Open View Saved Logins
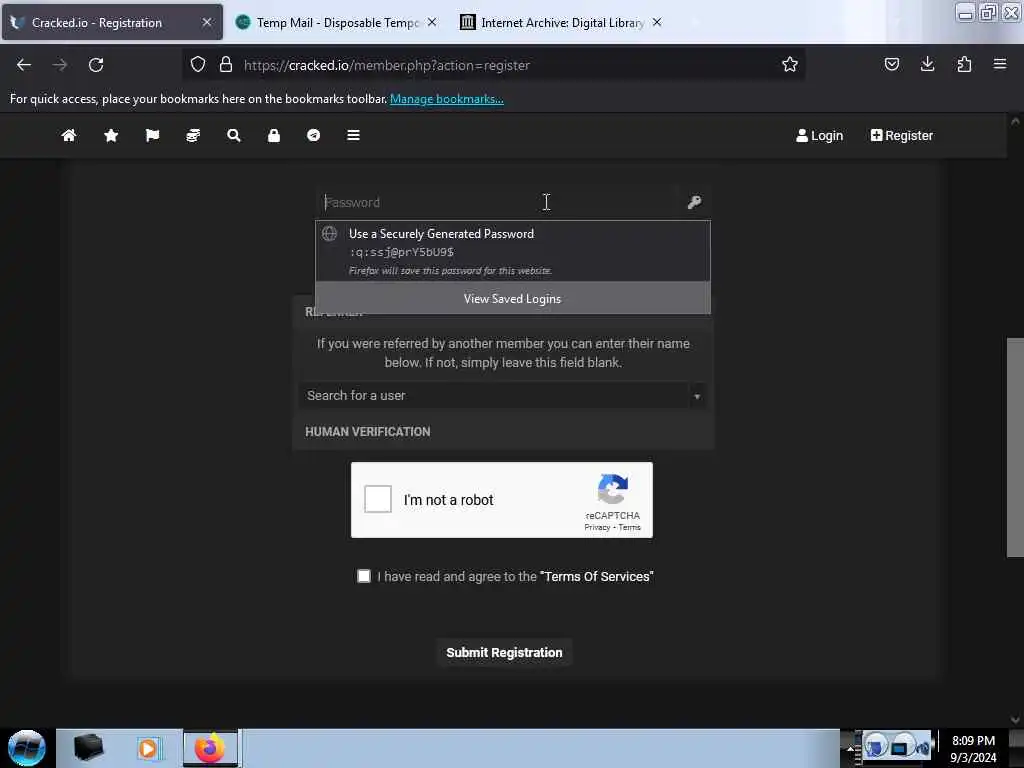Screen dimensions: 1024x768 pos(513,298)
